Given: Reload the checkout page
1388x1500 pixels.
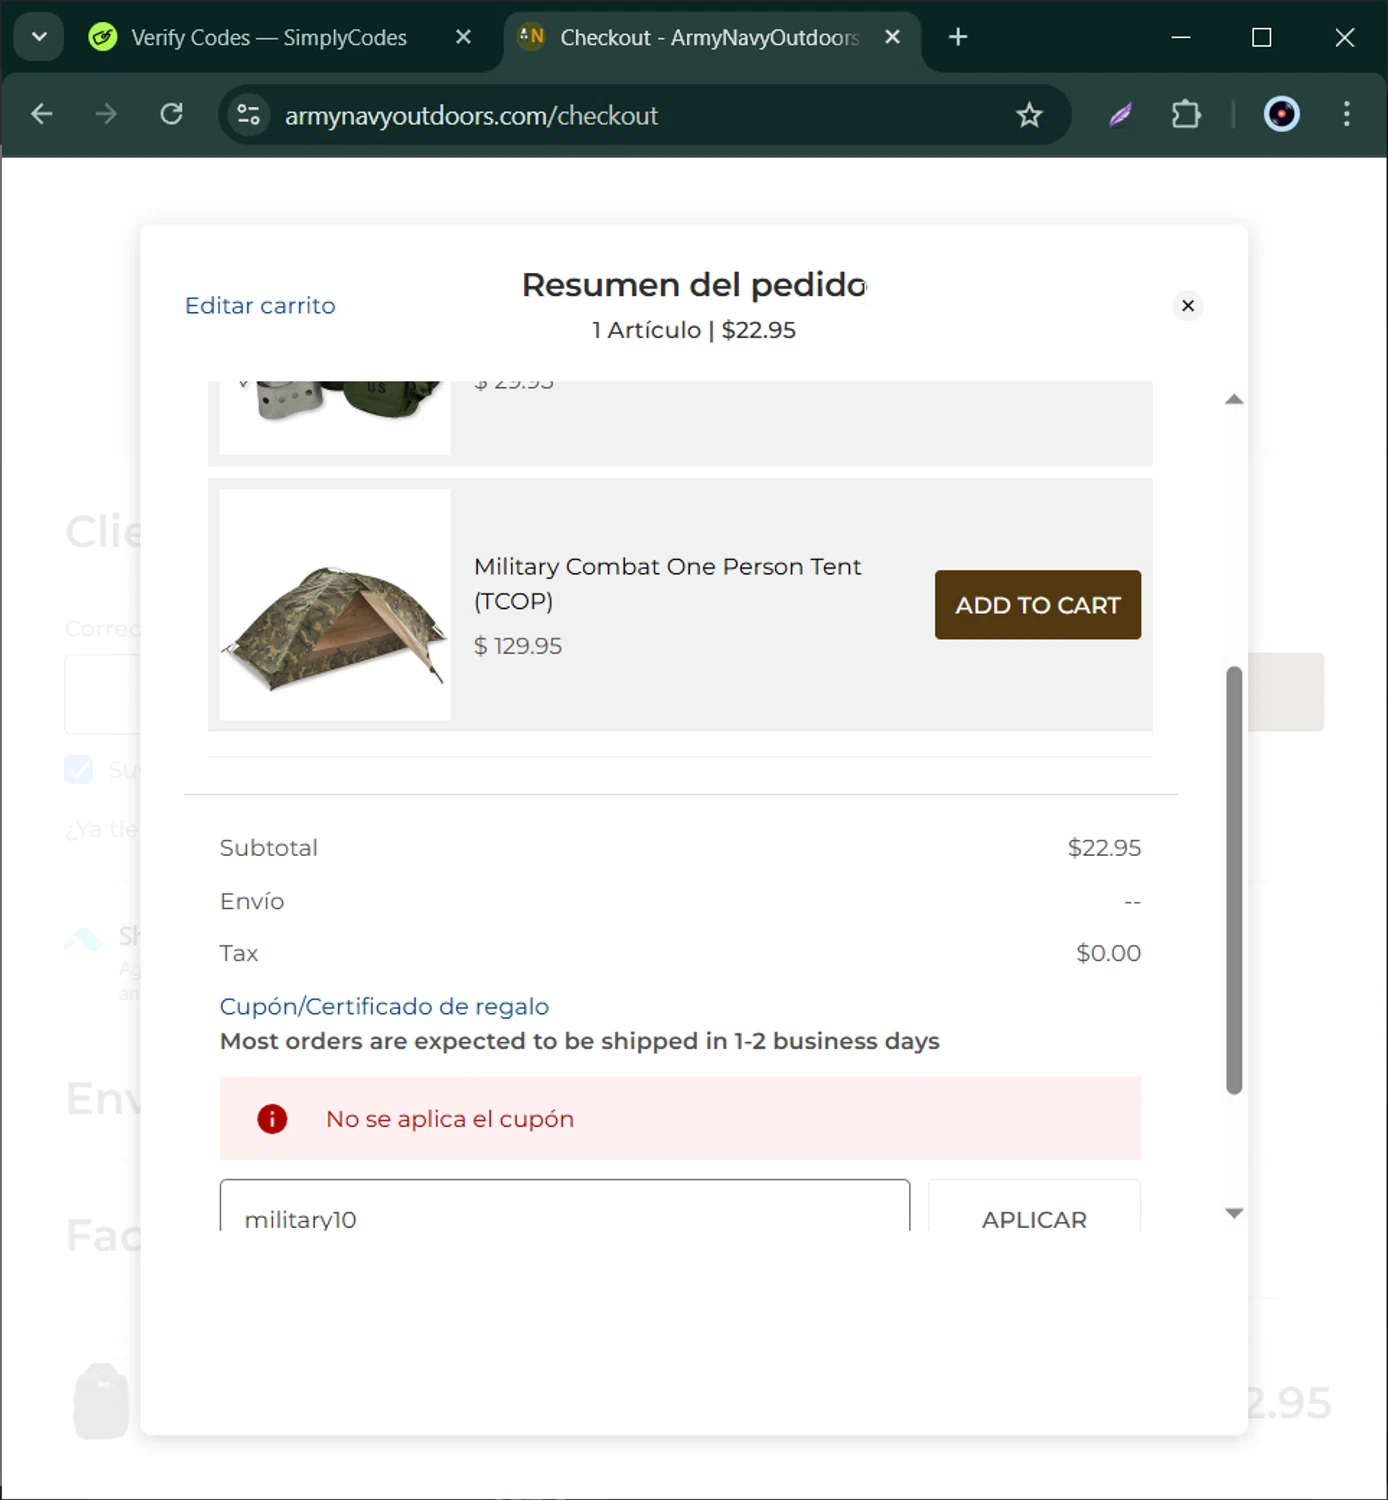Looking at the screenshot, I should [172, 115].
